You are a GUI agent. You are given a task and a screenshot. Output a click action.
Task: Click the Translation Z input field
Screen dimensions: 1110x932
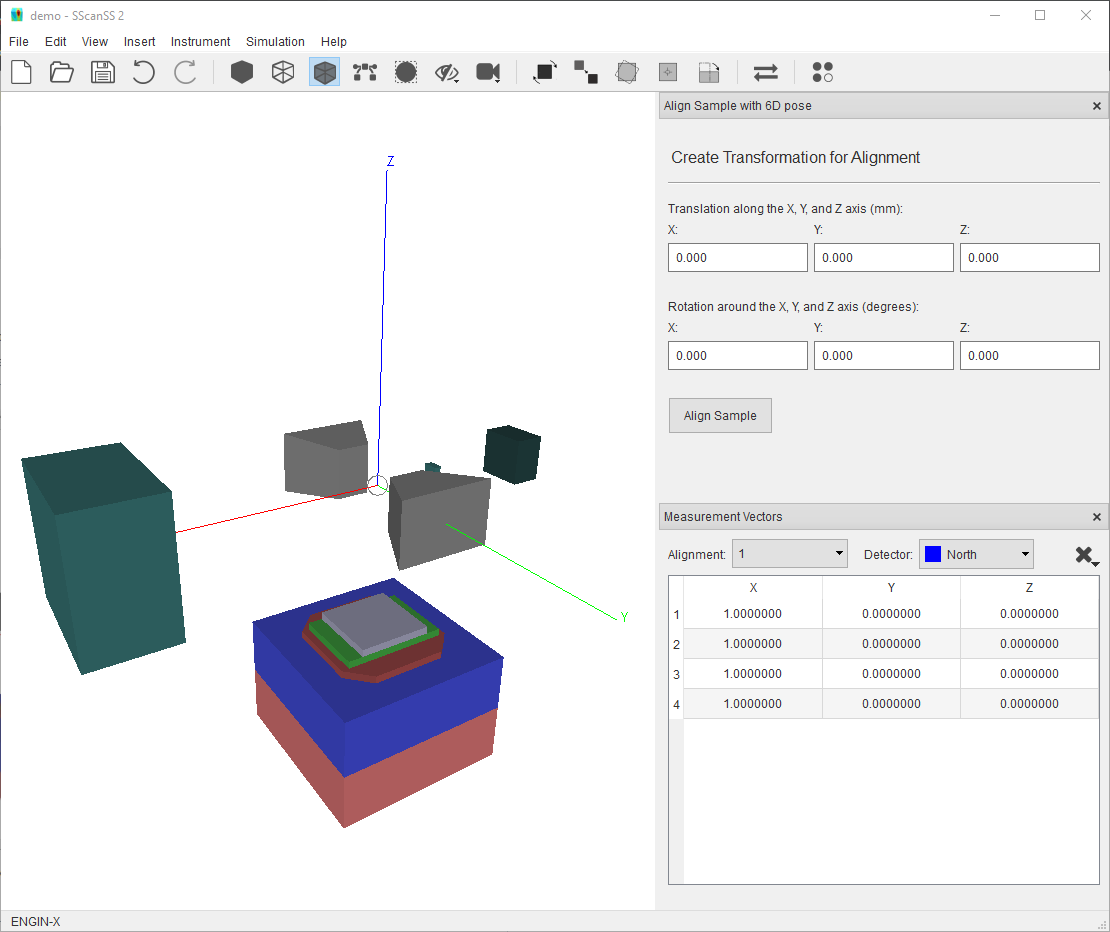pyautogui.click(x=1029, y=258)
